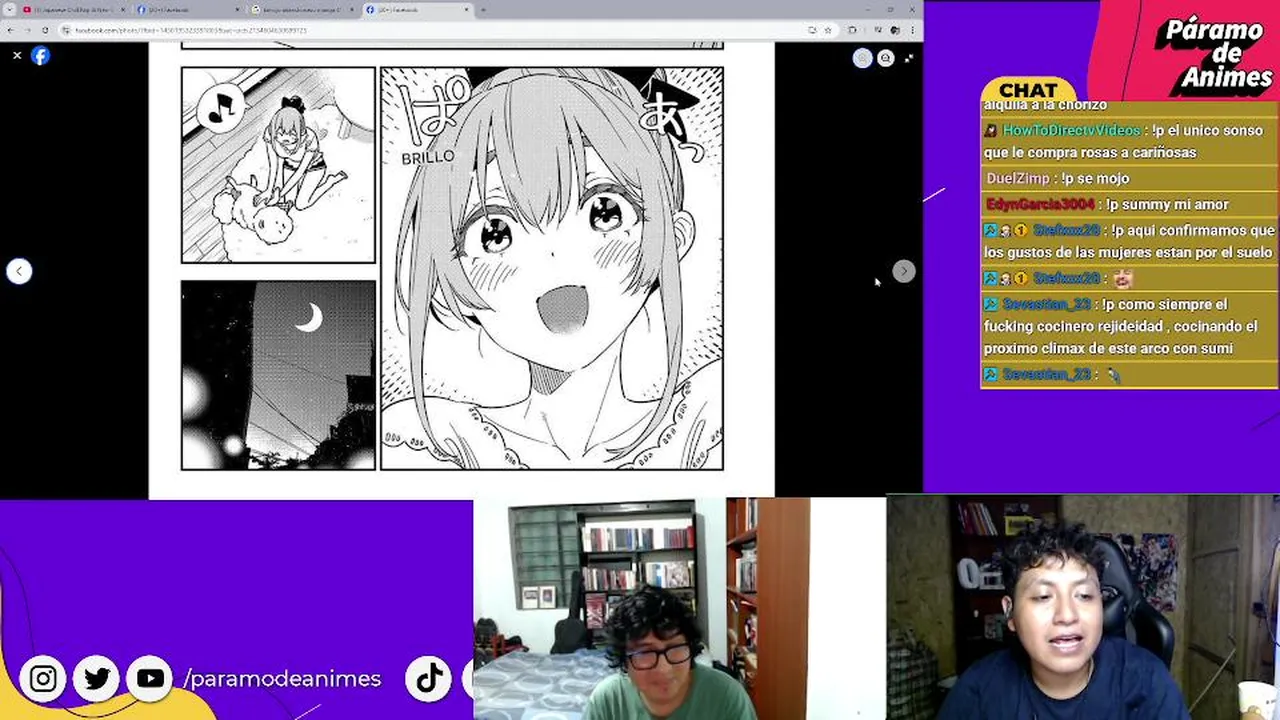
Task: Click the browser profile avatar icon
Action: [x=894, y=30]
